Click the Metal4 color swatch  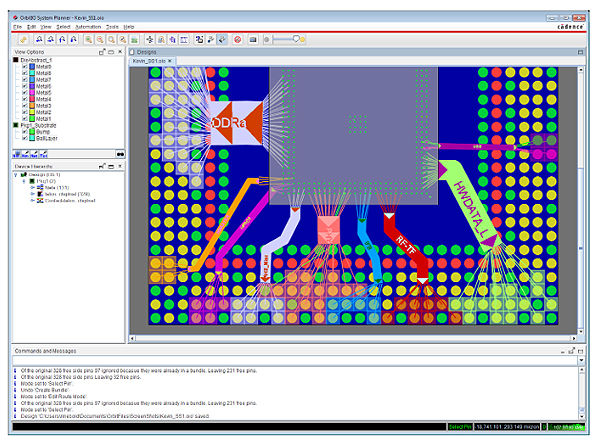tap(34, 99)
